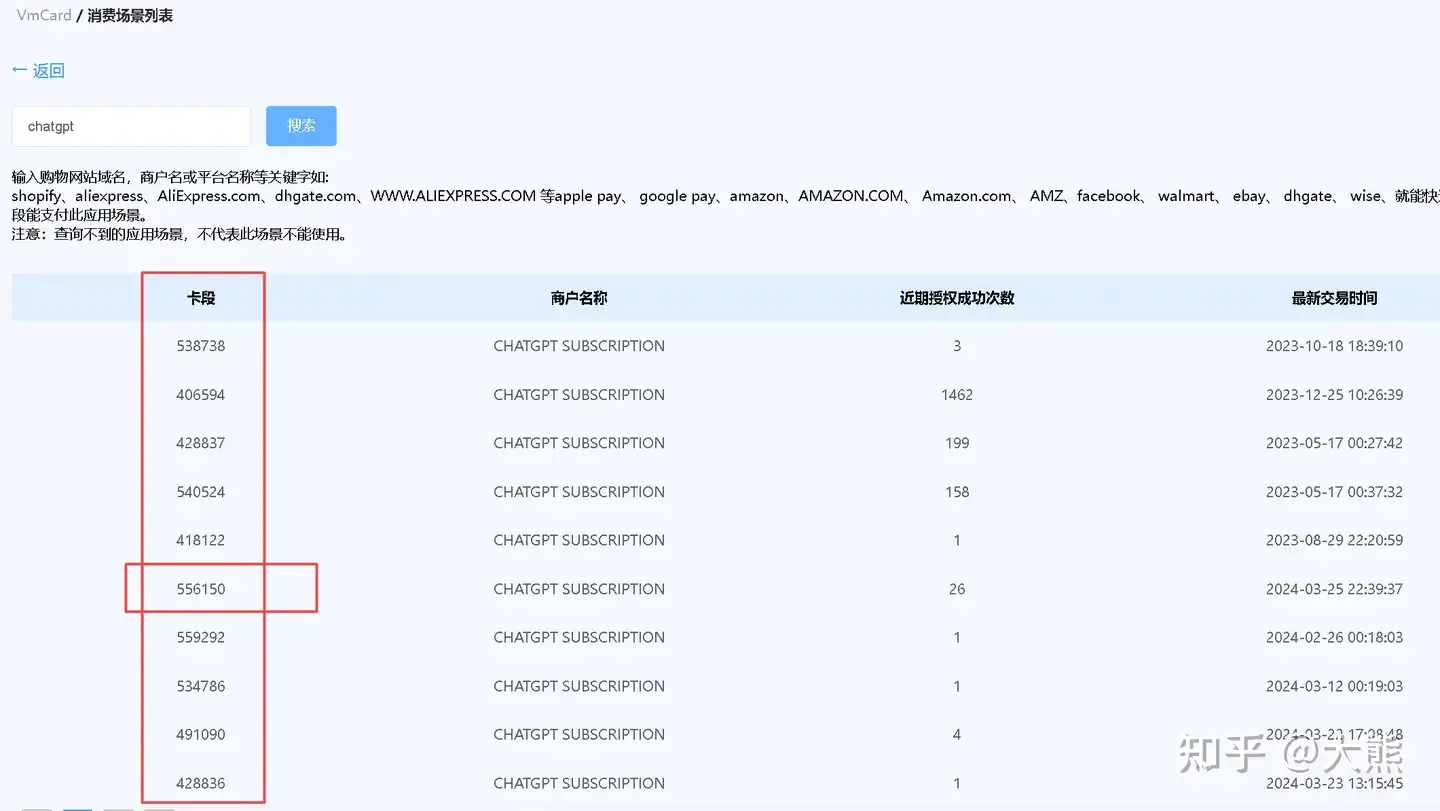Click the 搜索 search button

click(301, 126)
